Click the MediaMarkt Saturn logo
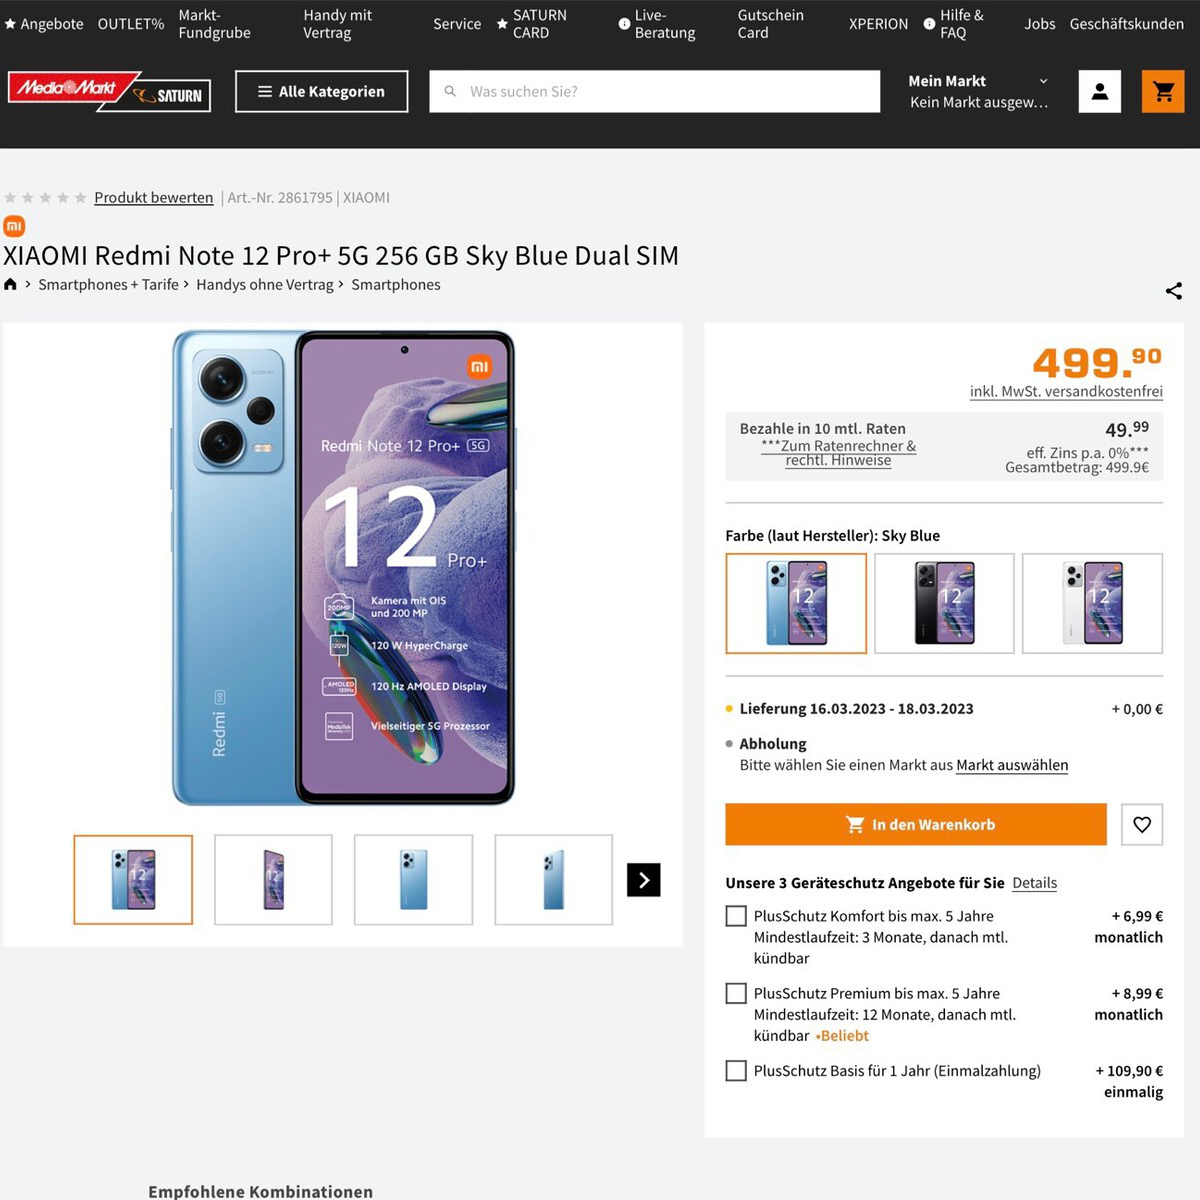 (x=109, y=92)
